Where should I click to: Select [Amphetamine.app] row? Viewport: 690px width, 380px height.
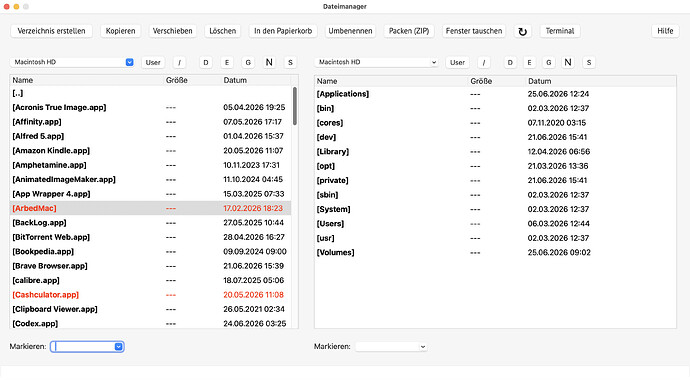click(150, 165)
